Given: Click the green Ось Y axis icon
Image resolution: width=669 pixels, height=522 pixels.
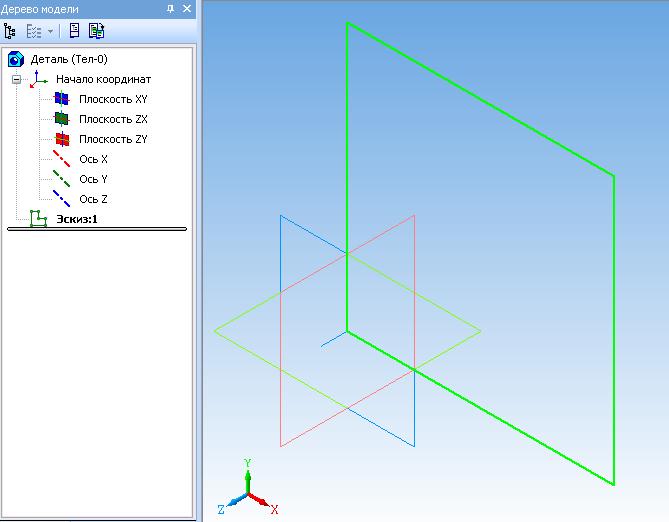Looking at the screenshot, I should click(61, 178).
